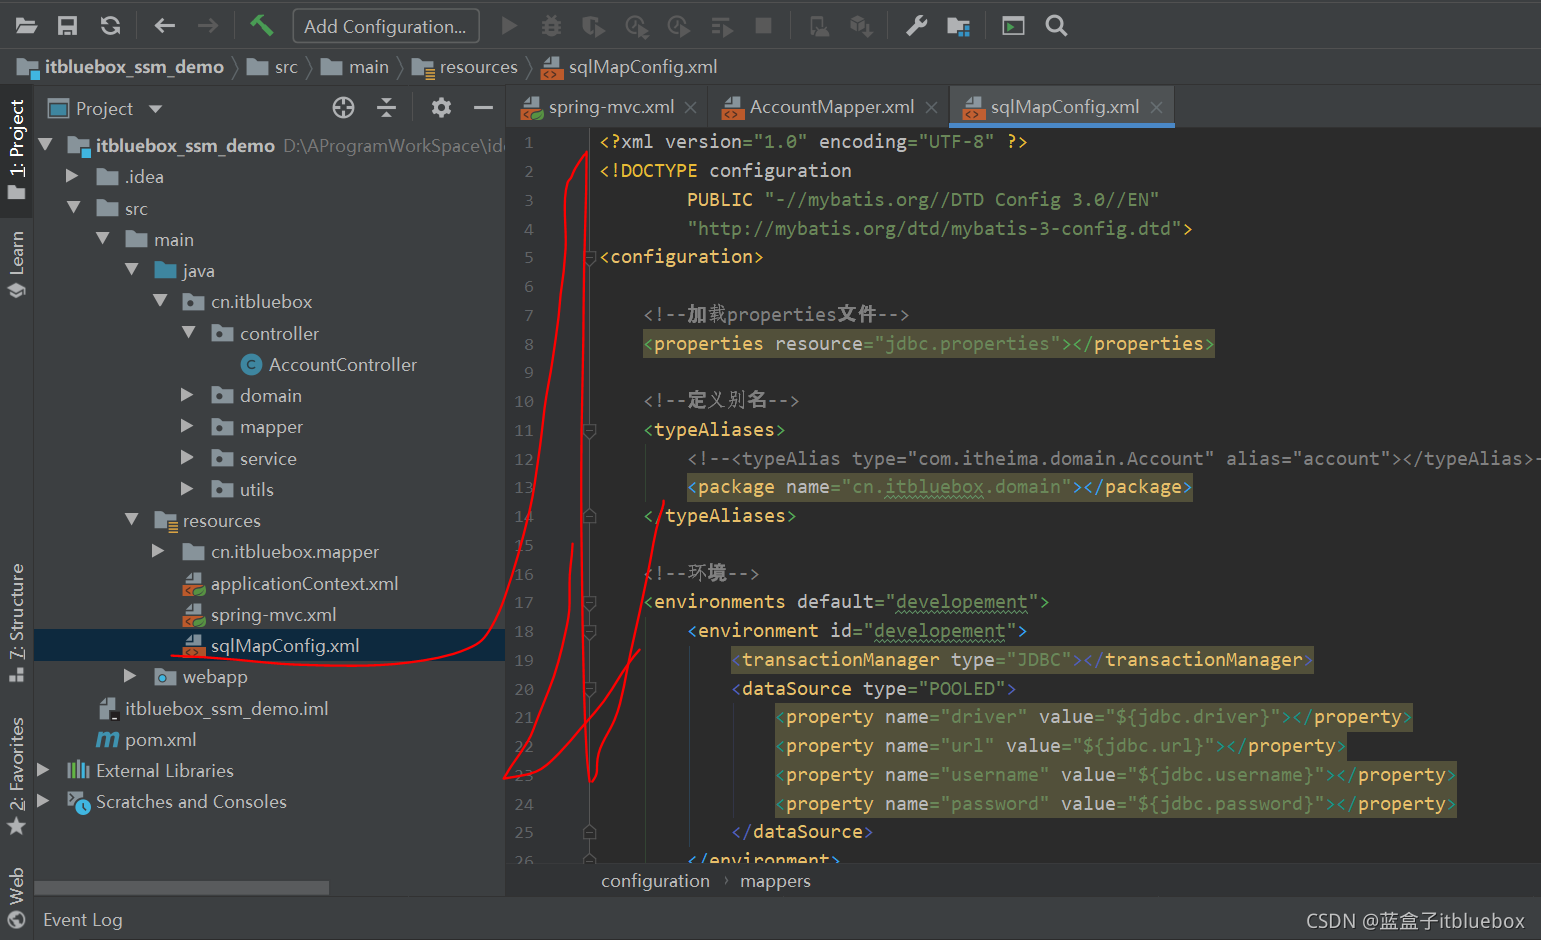The height and width of the screenshot is (940, 1541).
Task: Select the sqlMapConfig.xml editor tab
Action: (x=1064, y=107)
